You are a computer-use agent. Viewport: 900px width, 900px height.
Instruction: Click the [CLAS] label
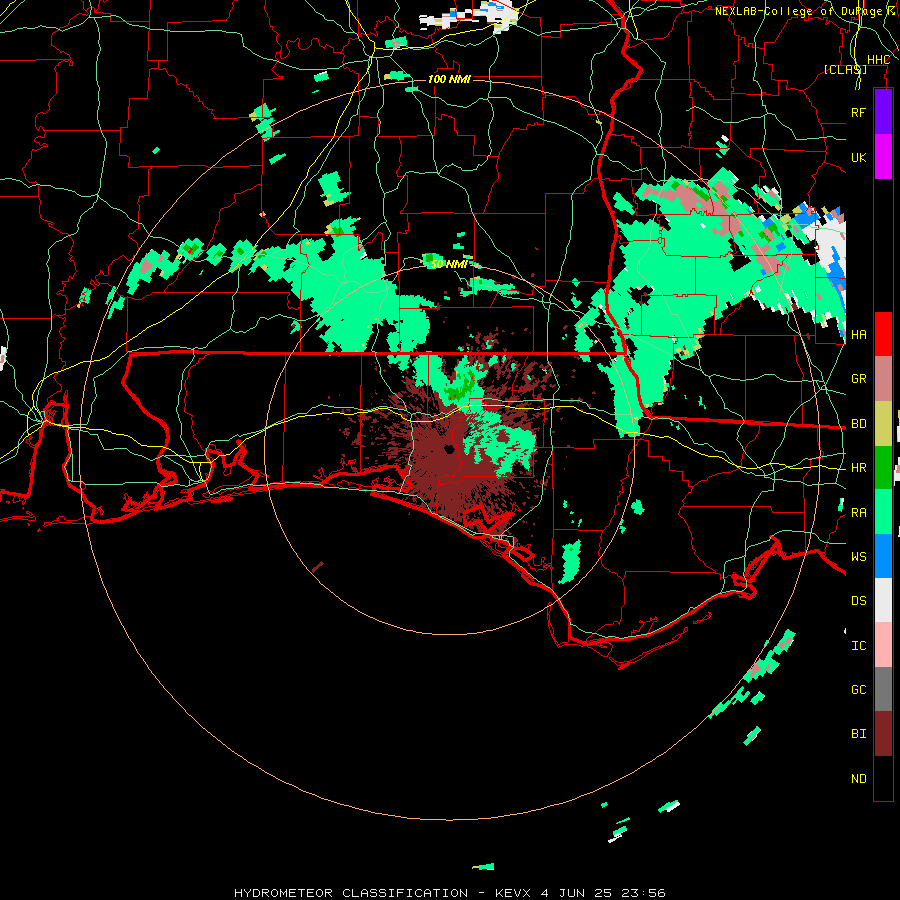click(845, 69)
